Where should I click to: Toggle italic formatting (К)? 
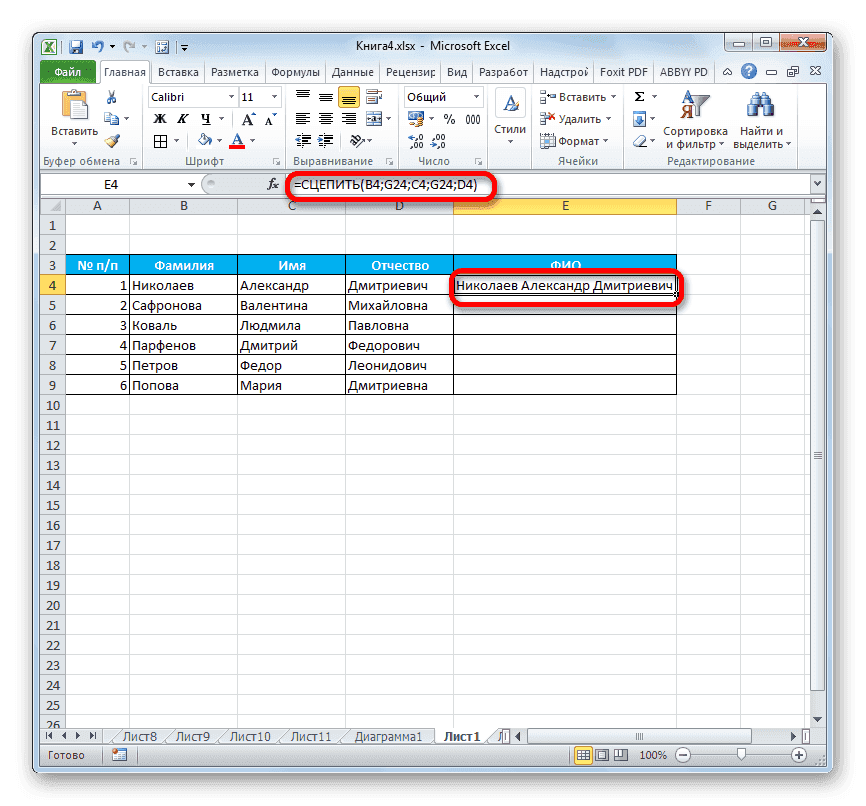(181, 118)
